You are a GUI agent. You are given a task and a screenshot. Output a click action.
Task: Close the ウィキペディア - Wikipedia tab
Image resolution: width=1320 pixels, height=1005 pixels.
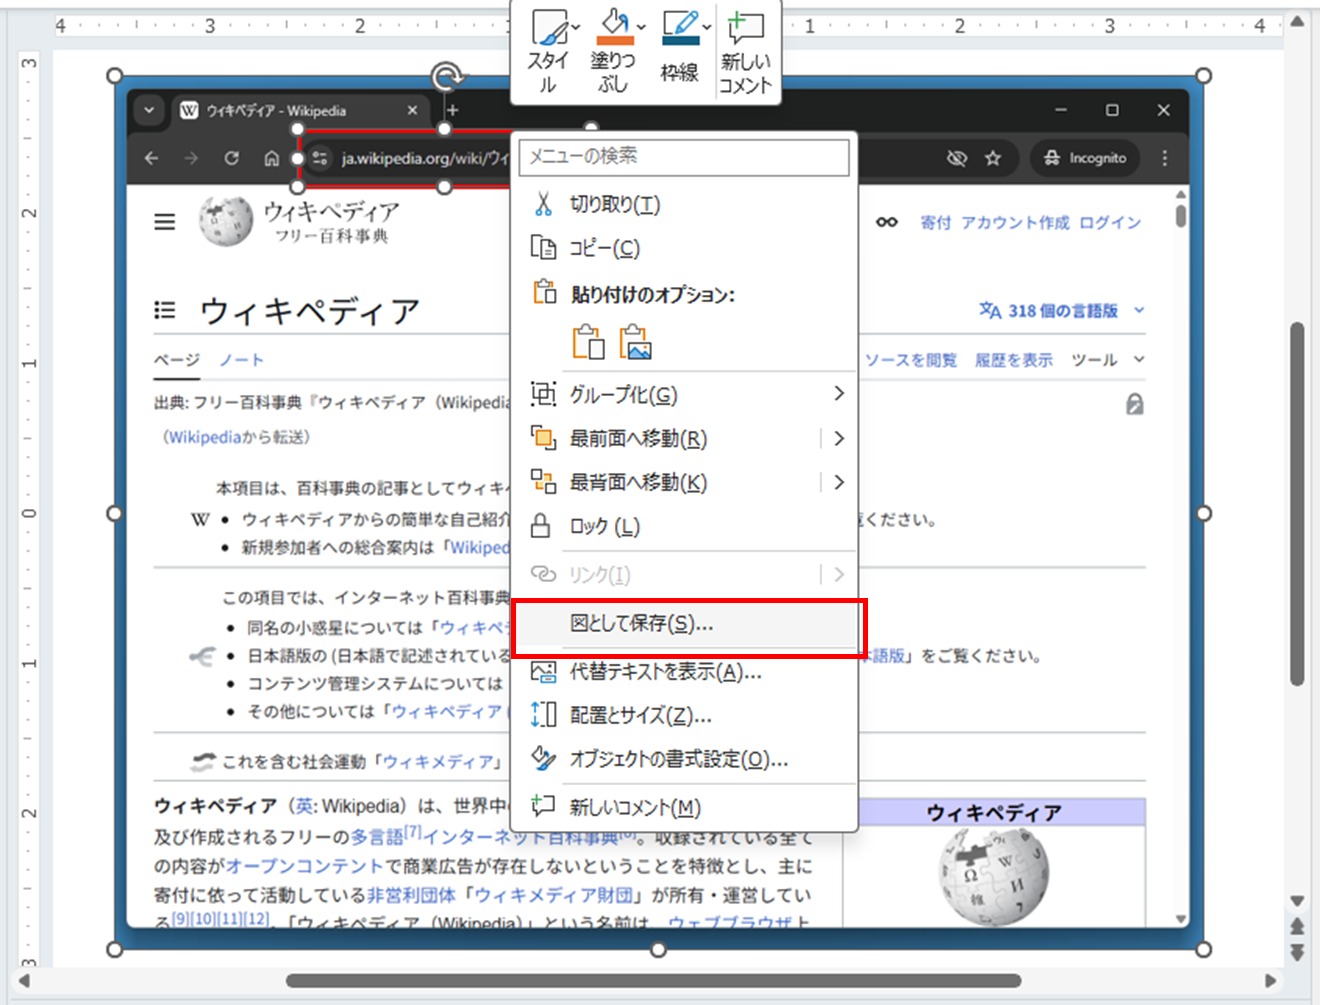click(x=412, y=110)
